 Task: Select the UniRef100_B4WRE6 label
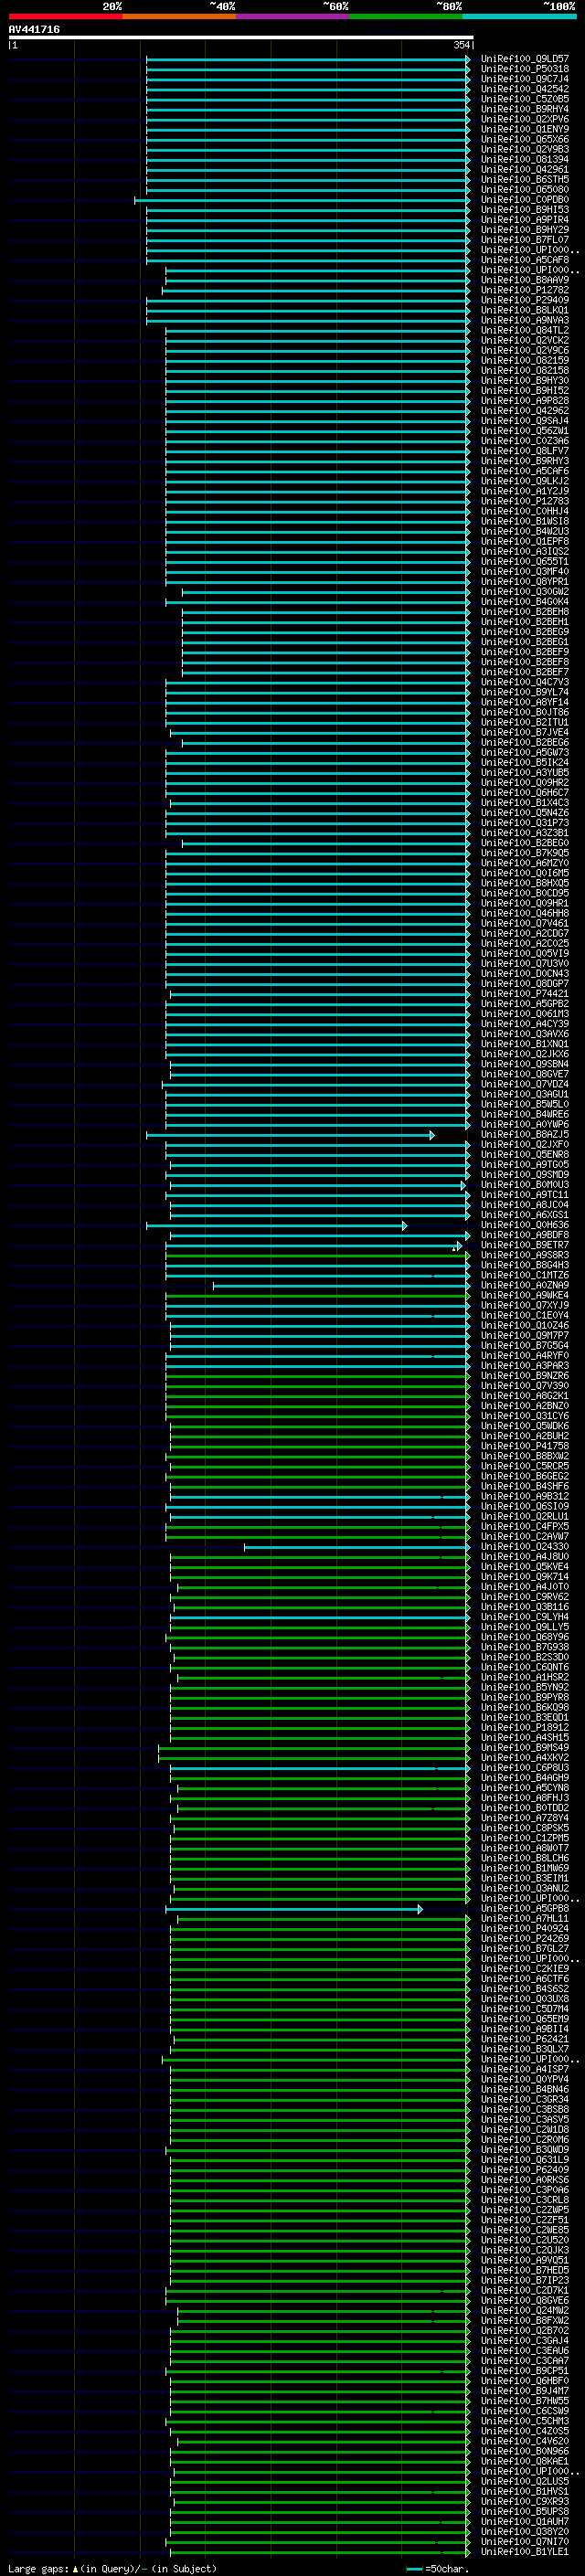[x=524, y=1114]
